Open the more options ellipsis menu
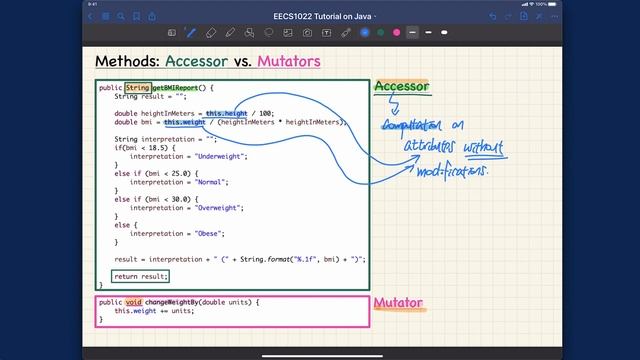The width and height of the screenshot is (640, 360). point(554,16)
